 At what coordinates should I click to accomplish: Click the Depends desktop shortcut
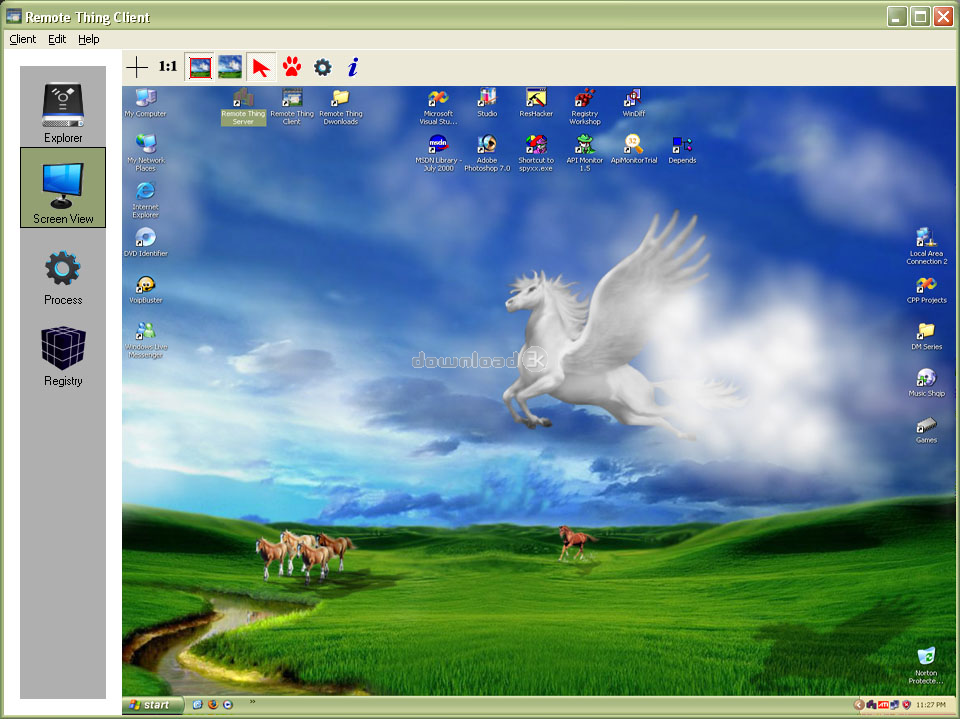click(682, 150)
